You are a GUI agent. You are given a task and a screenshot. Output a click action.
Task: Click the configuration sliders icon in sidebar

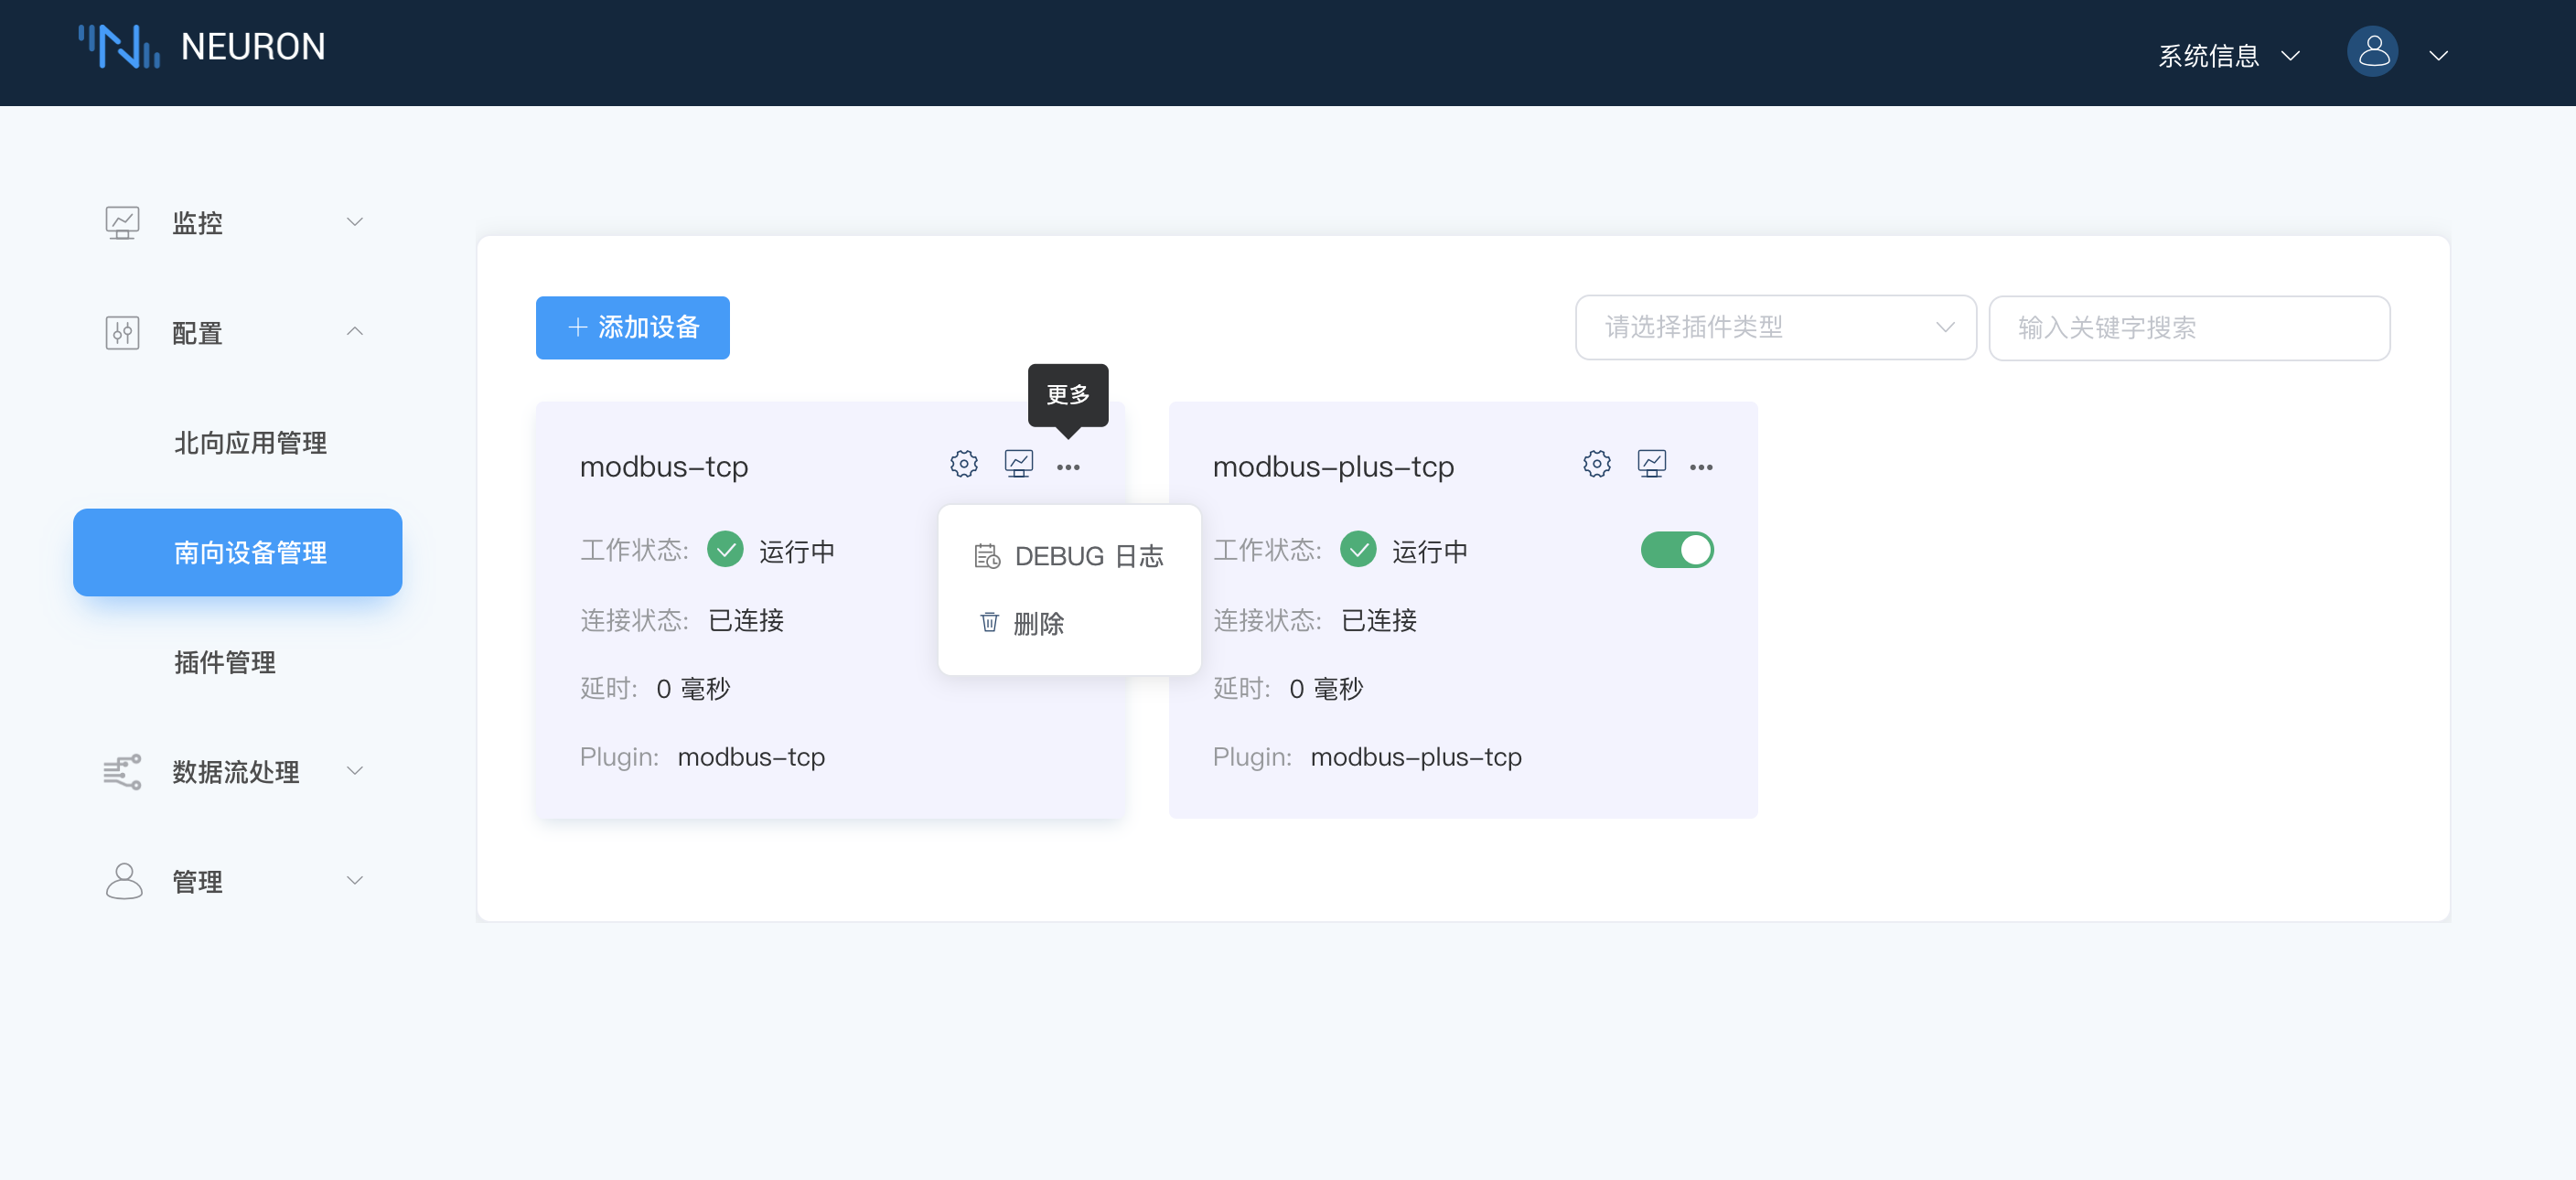[122, 332]
